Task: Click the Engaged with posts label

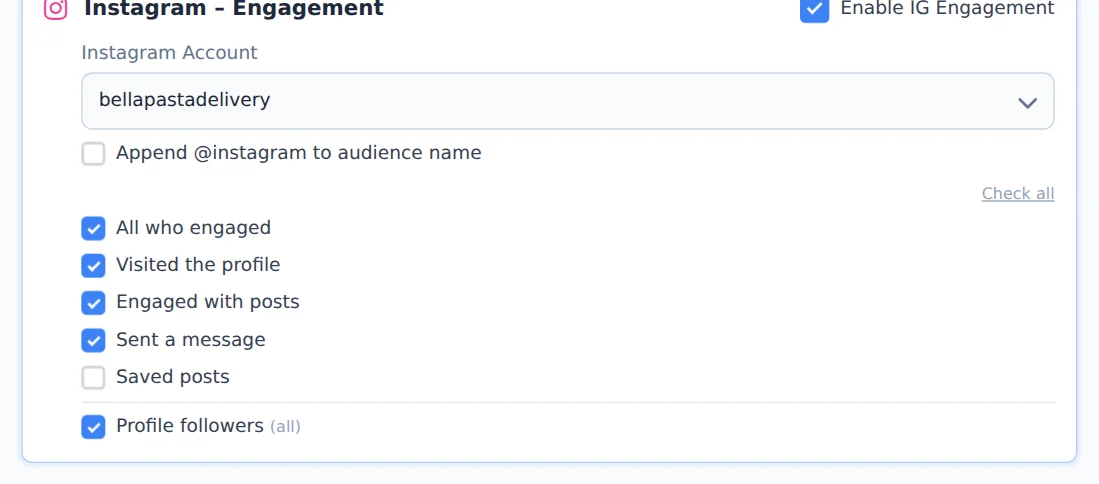Action: click(207, 302)
